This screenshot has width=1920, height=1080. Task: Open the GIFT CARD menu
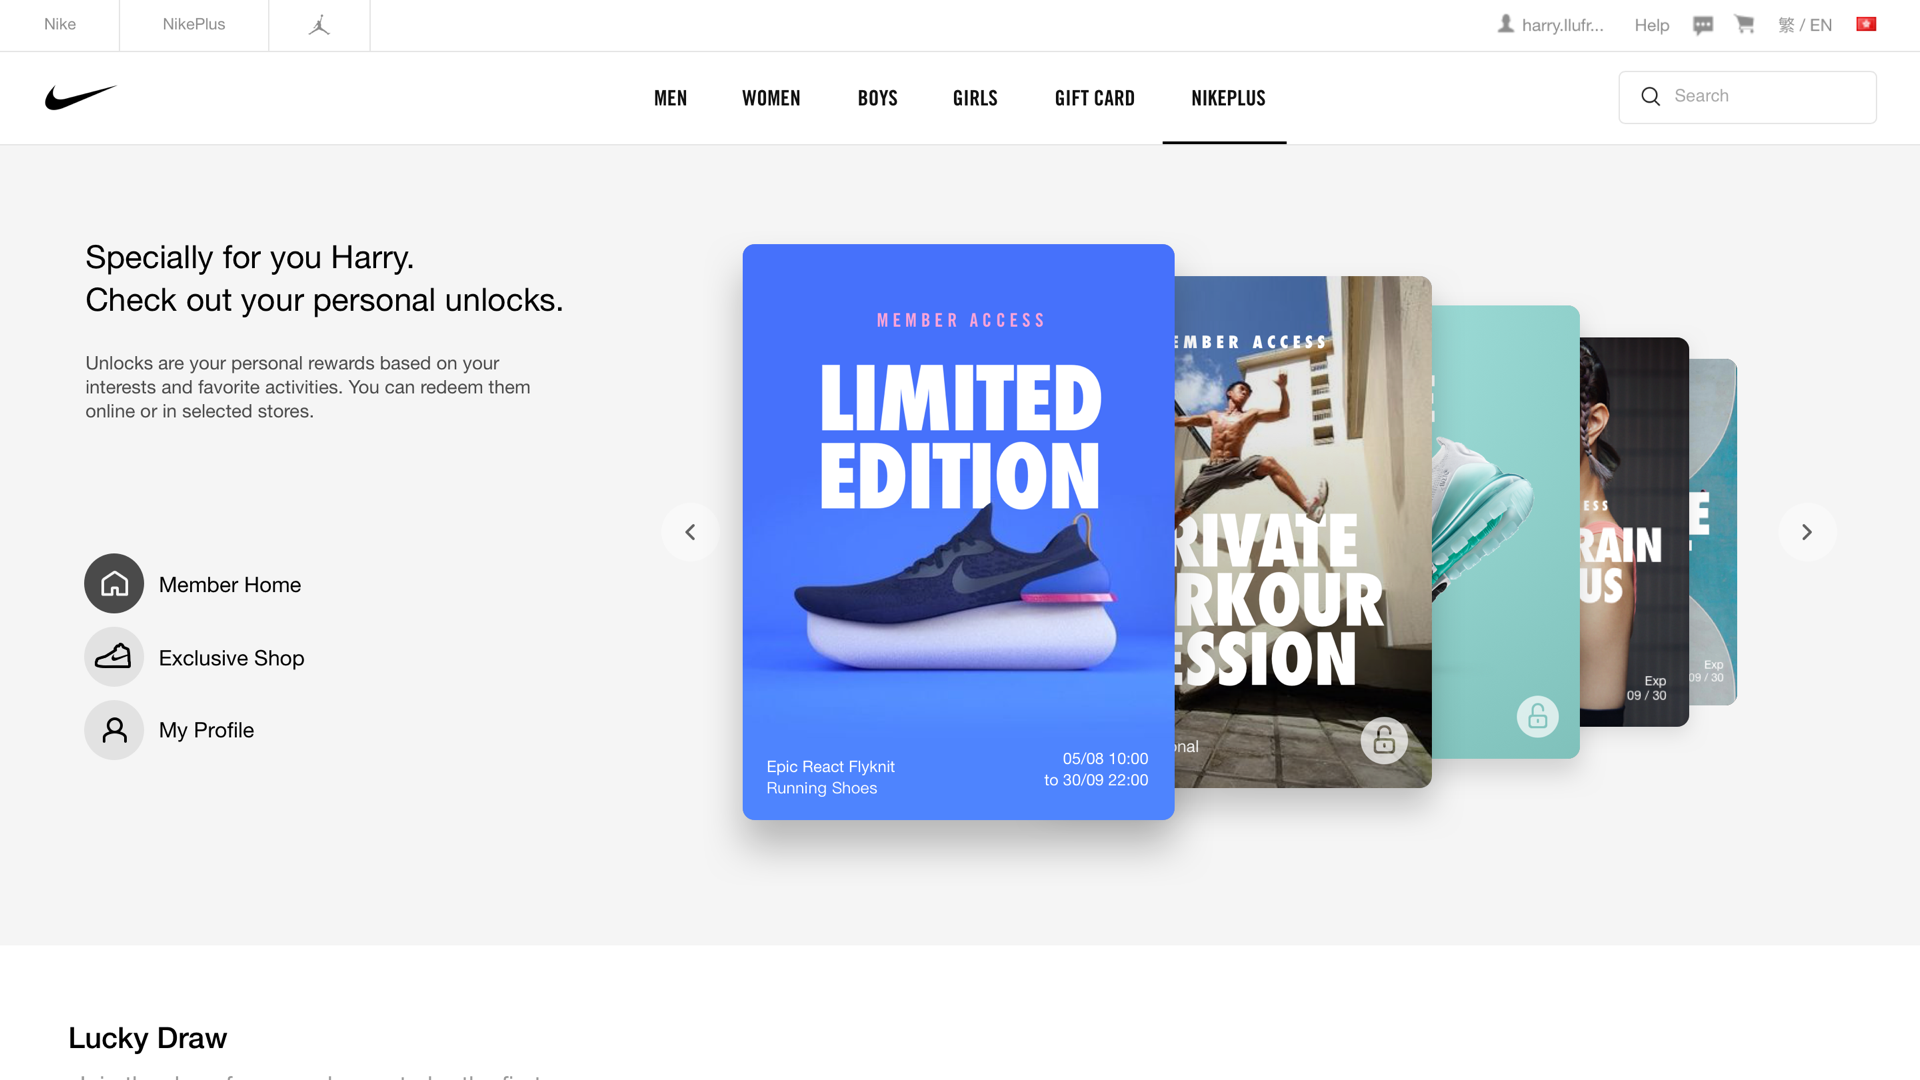(1095, 98)
